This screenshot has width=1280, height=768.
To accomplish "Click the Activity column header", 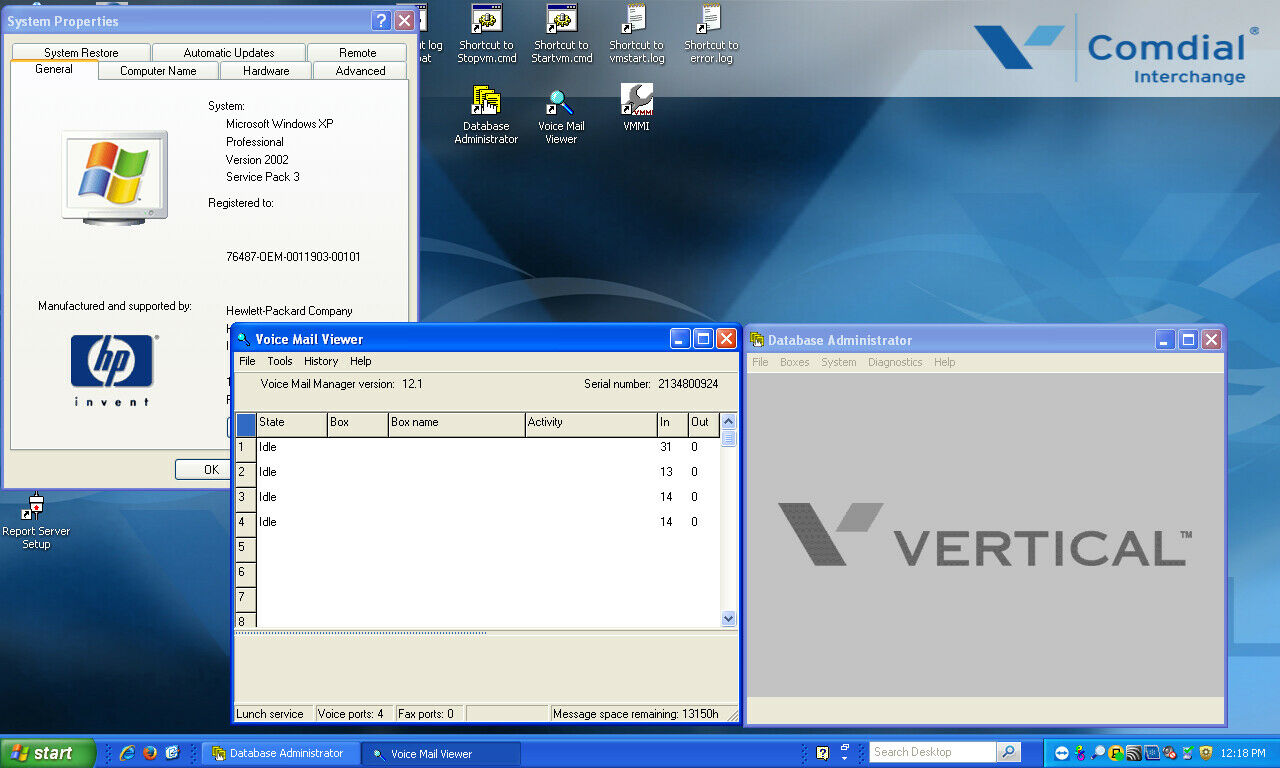I will coord(590,424).
